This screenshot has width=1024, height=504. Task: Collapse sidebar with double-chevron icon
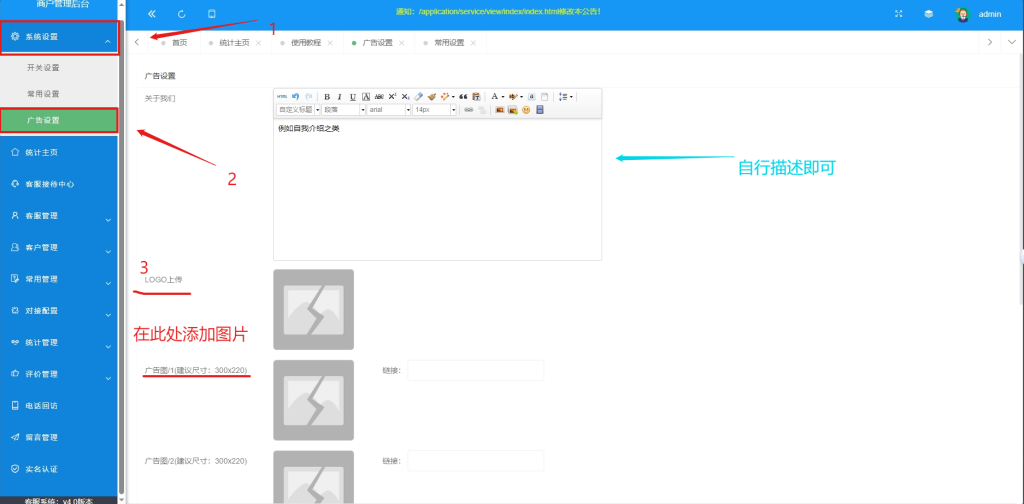(x=152, y=14)
